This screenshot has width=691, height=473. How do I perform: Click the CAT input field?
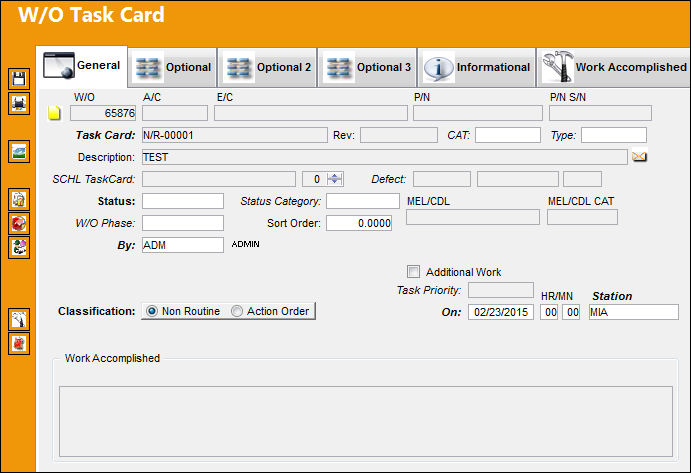(508, 135)
